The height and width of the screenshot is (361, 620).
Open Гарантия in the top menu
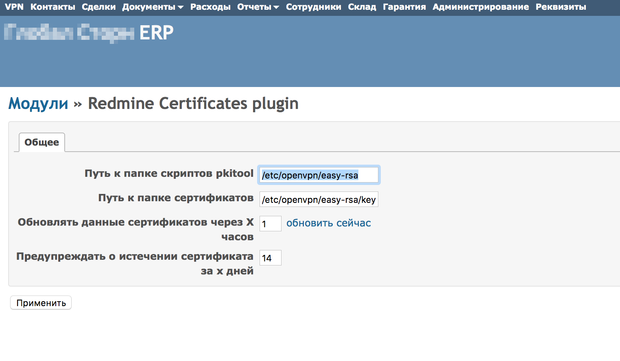click(404, 7)
